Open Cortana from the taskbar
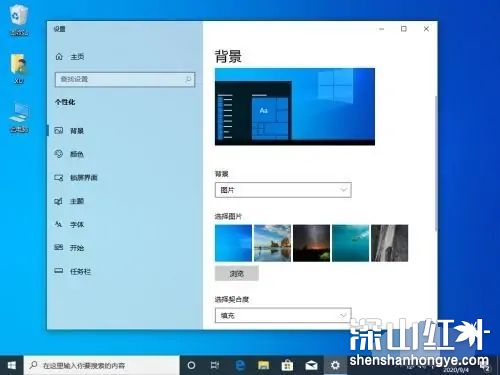This screenshot has width=500, height=375. tap(191, 365)
